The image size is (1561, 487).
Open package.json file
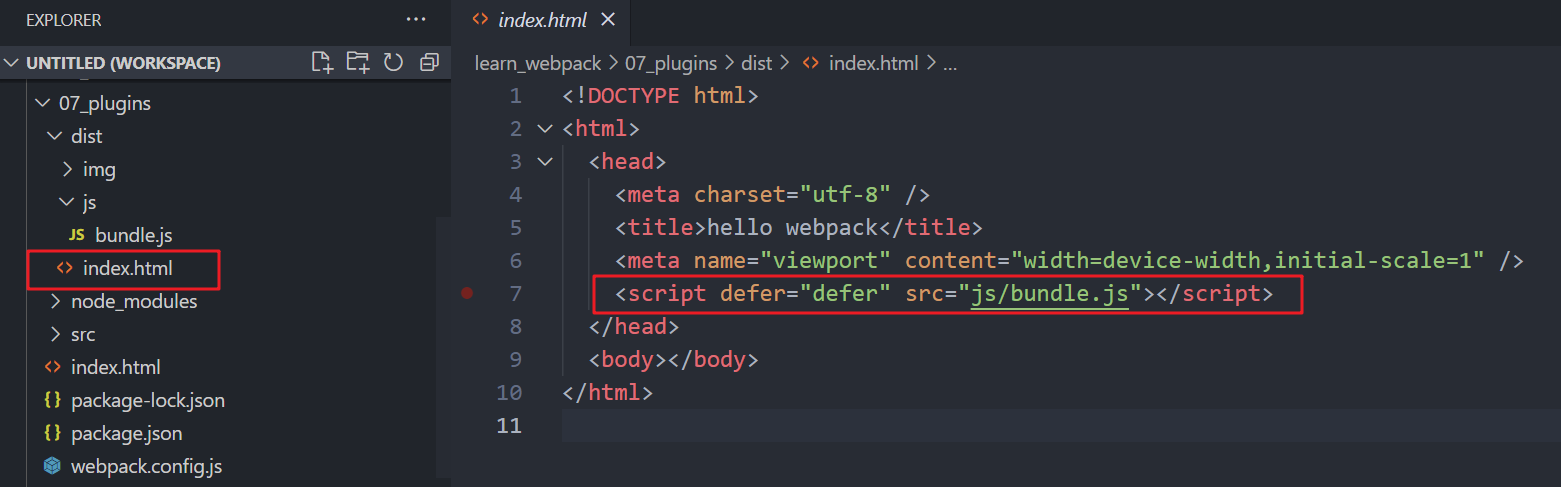click(127, 433)
